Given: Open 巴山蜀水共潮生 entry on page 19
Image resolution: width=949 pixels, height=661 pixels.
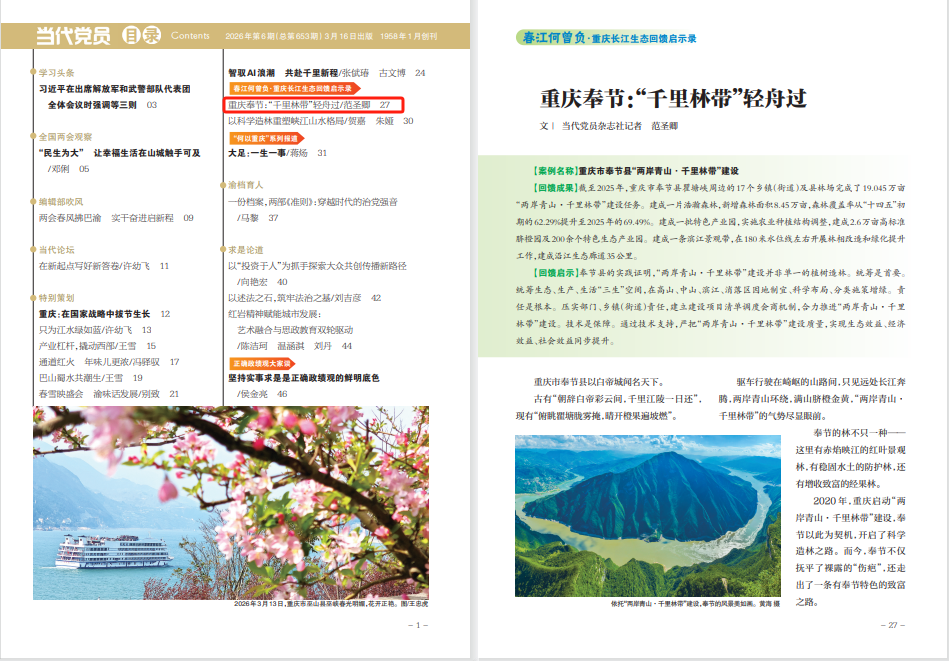Looking at the screenshot, I should coord(90,378).
